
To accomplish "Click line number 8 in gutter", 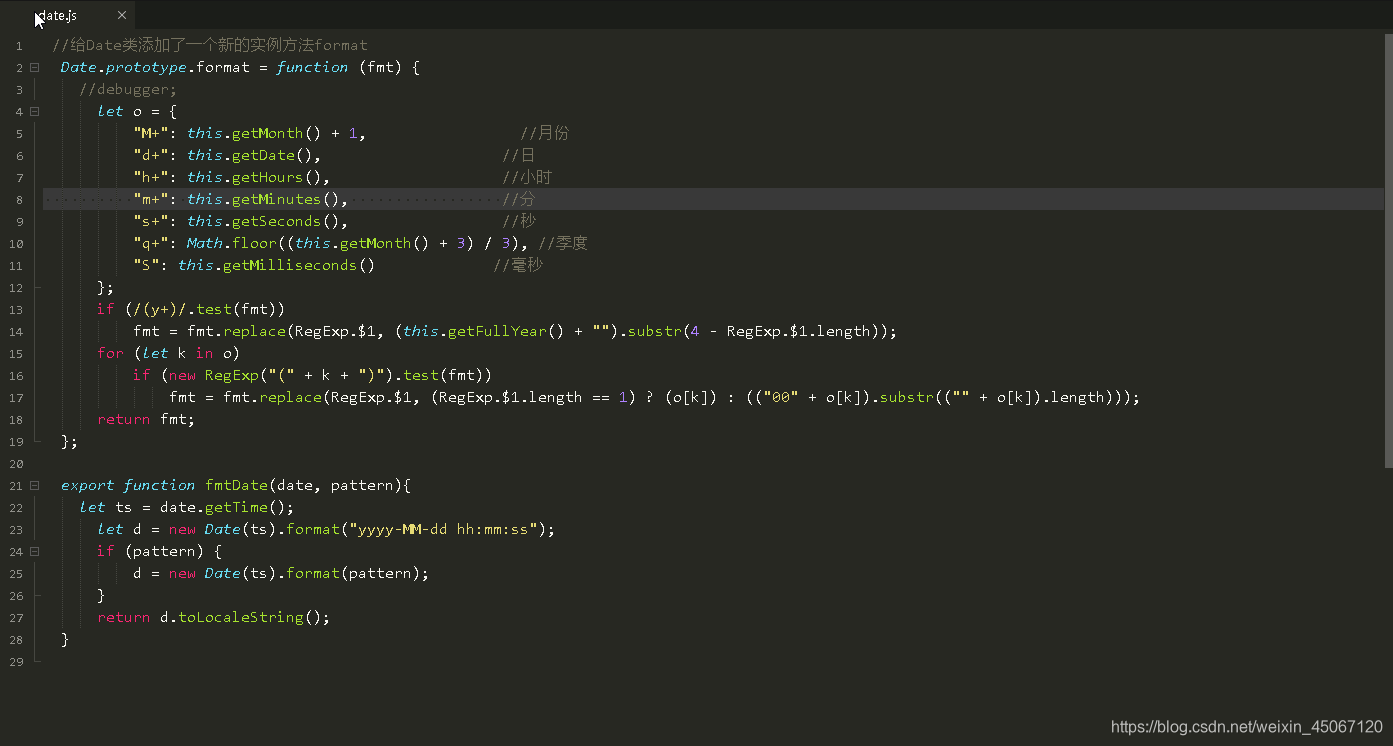I will click(19, 200).
